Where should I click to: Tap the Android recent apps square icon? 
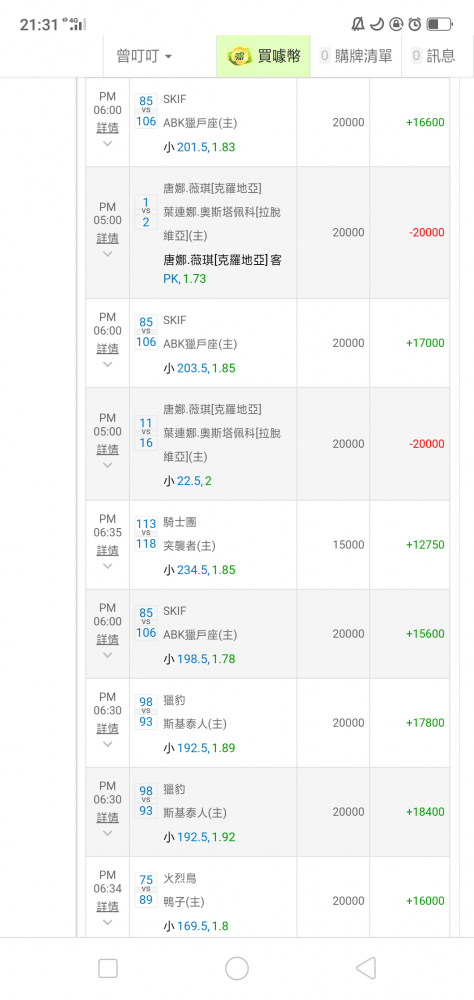(x=108, y=968)
